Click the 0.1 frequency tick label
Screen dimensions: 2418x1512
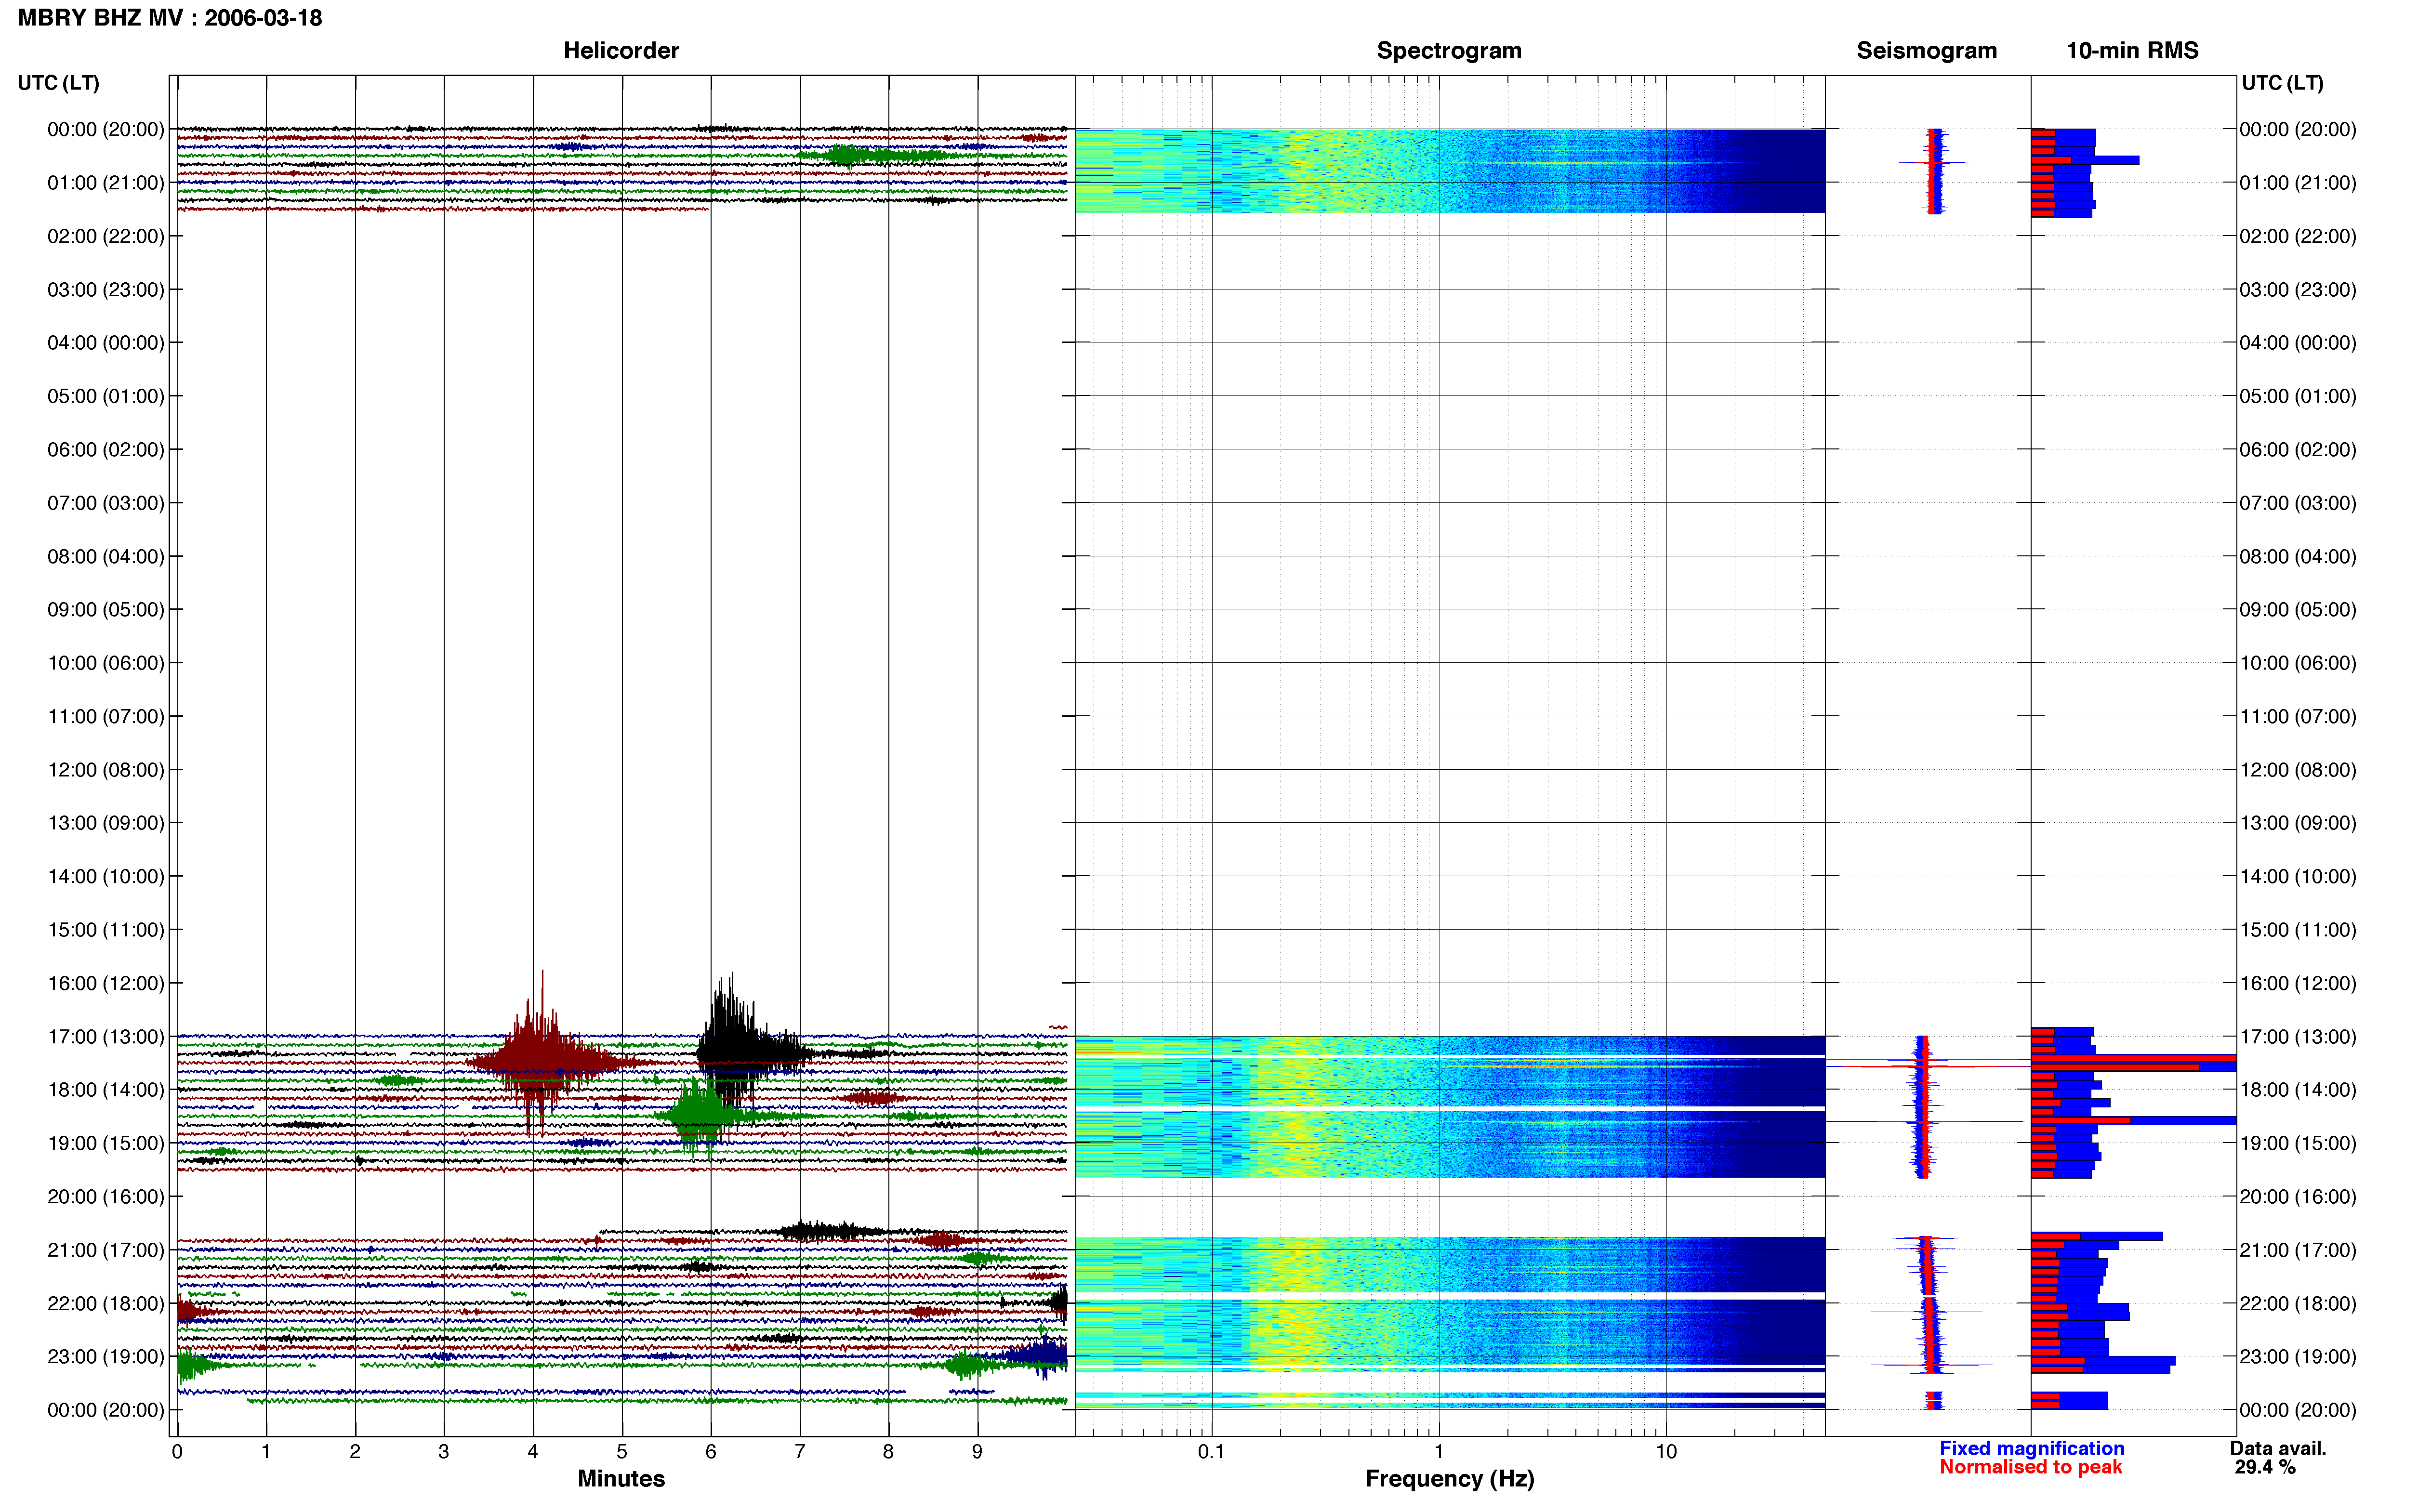pyautogui.click(x=1211, y=1452)
